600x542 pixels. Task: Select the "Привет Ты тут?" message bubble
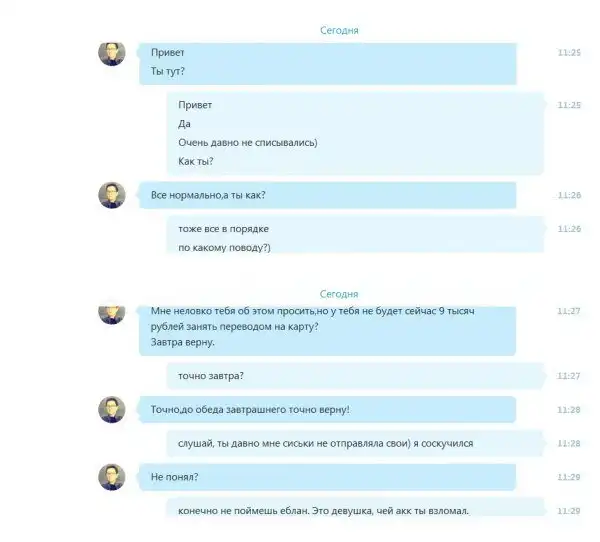(x=328, y=64)
